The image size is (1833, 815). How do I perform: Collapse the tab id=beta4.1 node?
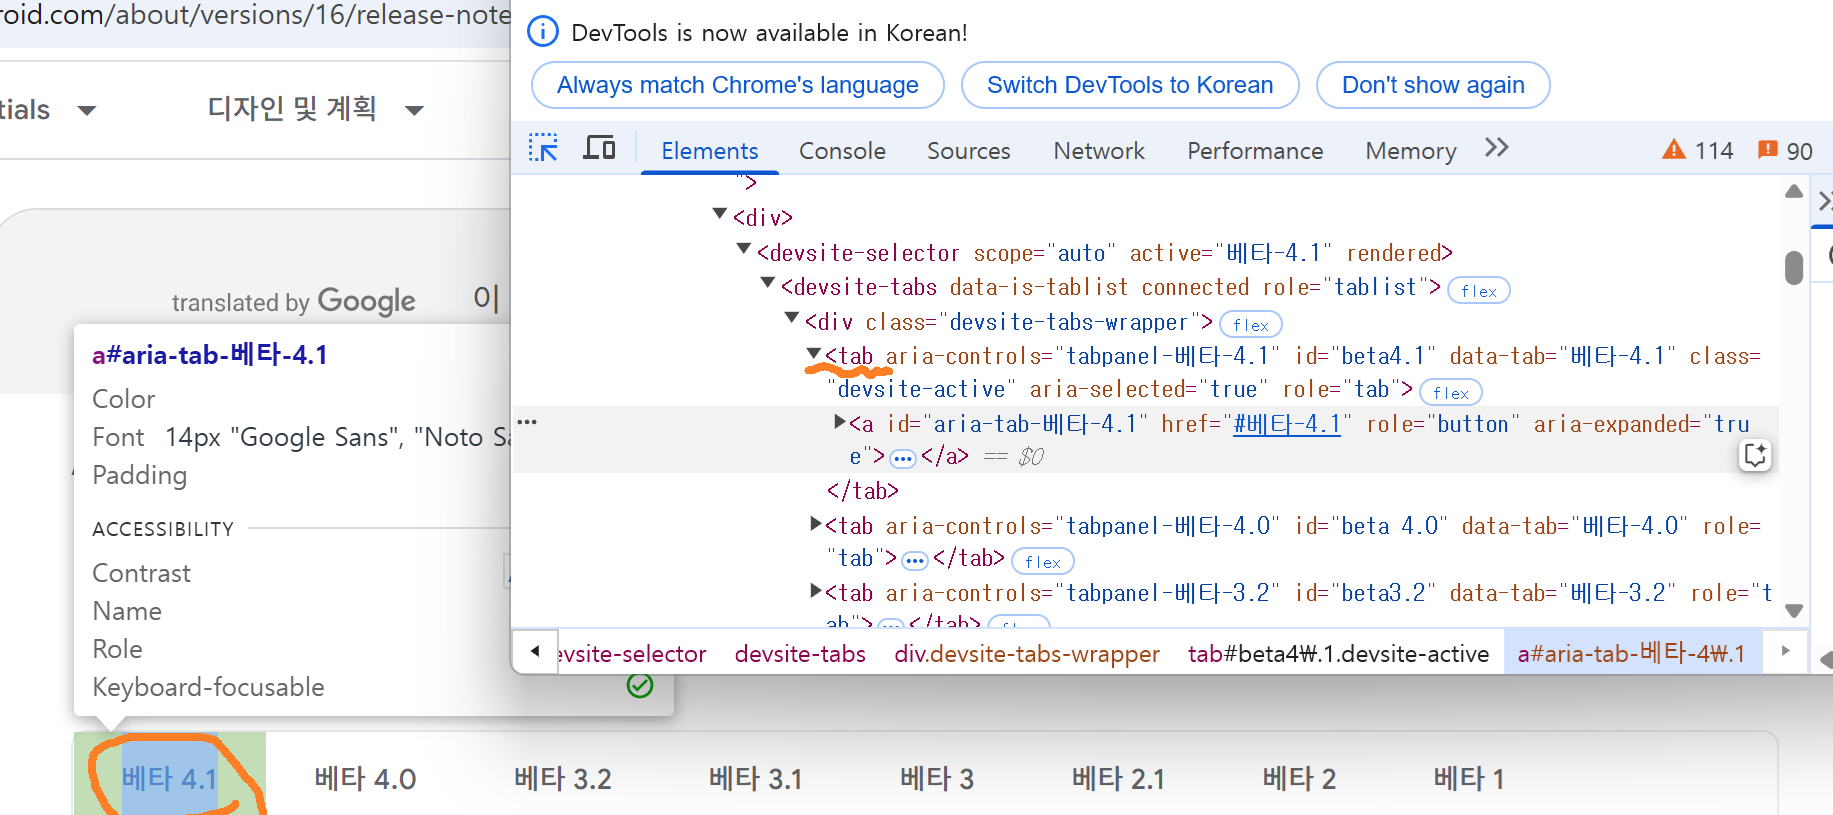pos(815,353)
